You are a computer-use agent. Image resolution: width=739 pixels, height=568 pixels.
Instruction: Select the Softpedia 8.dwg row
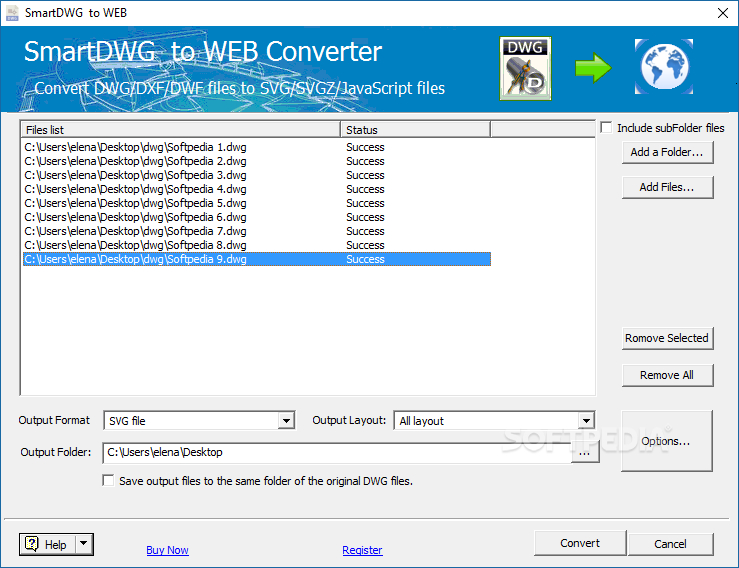click(x=257, y=245)
